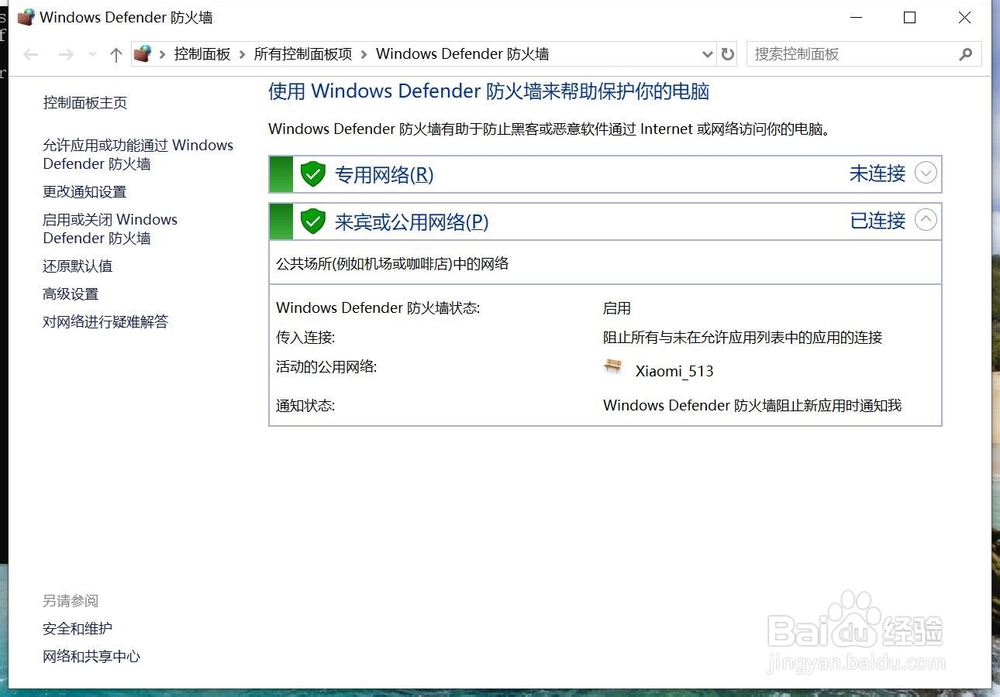1000x697 pixels.
Task: Open 高级设置 link
Action: pos(71,294)
